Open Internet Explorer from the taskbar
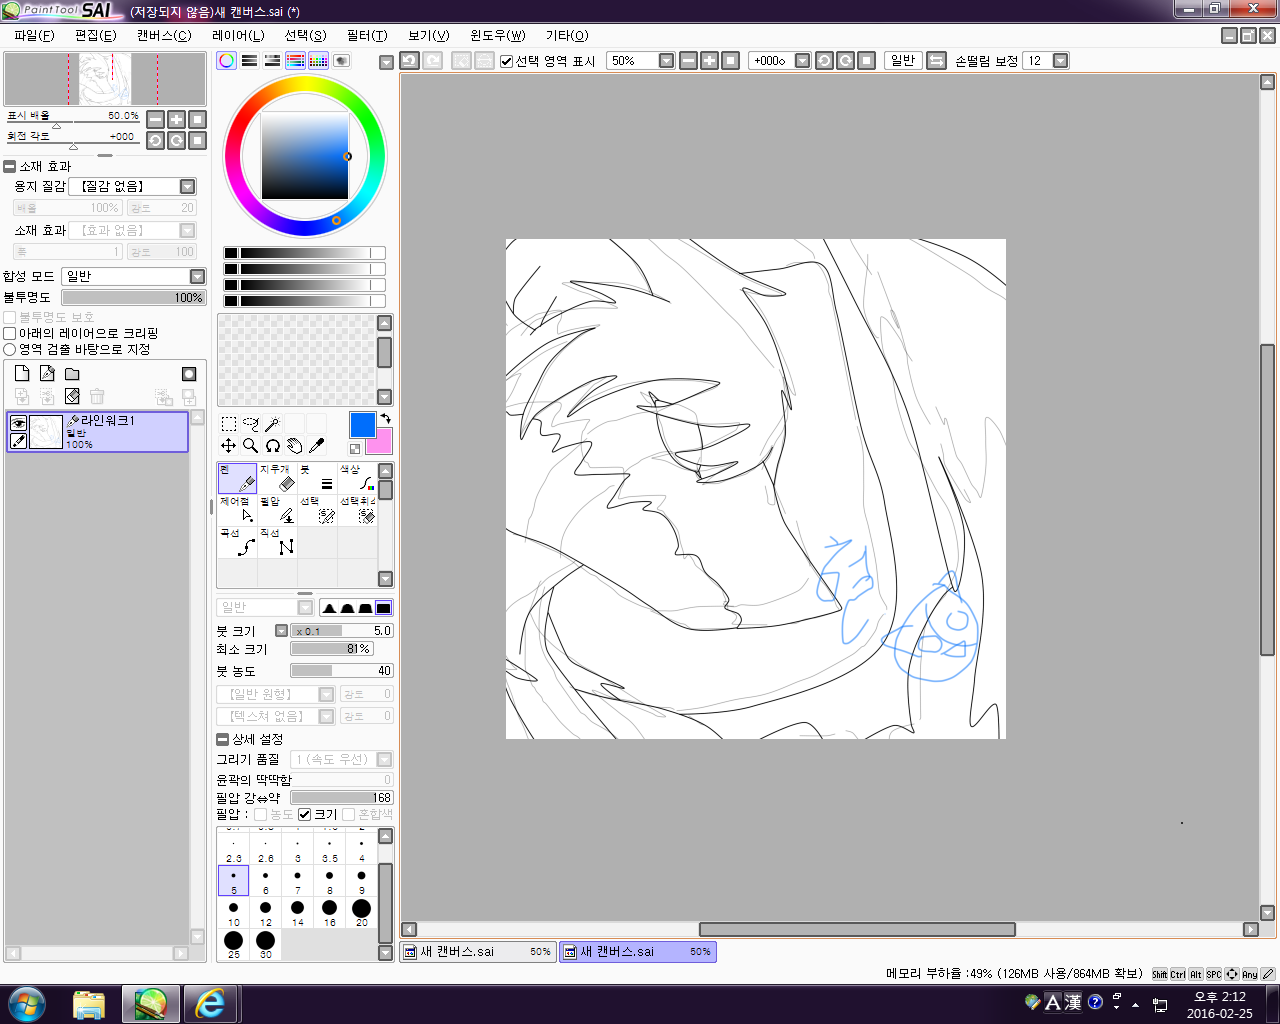1280x1024 pixels. click(x=209, y=1003)
